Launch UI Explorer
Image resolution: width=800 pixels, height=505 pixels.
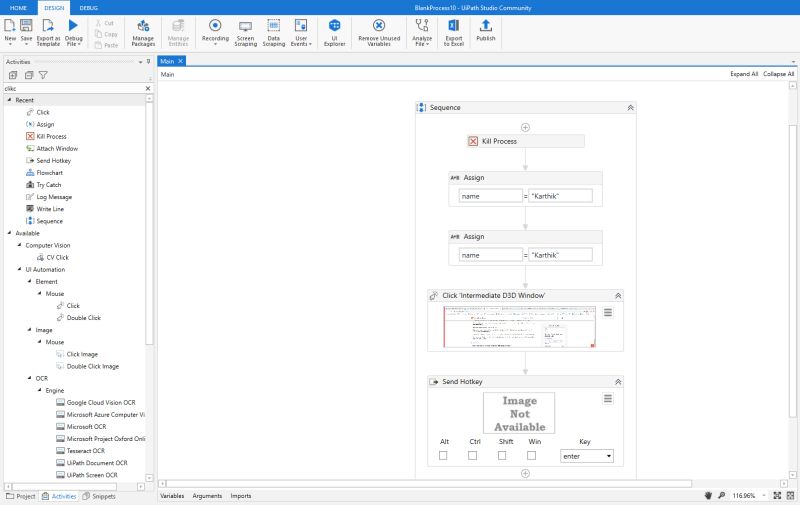(x=334, y=32)
